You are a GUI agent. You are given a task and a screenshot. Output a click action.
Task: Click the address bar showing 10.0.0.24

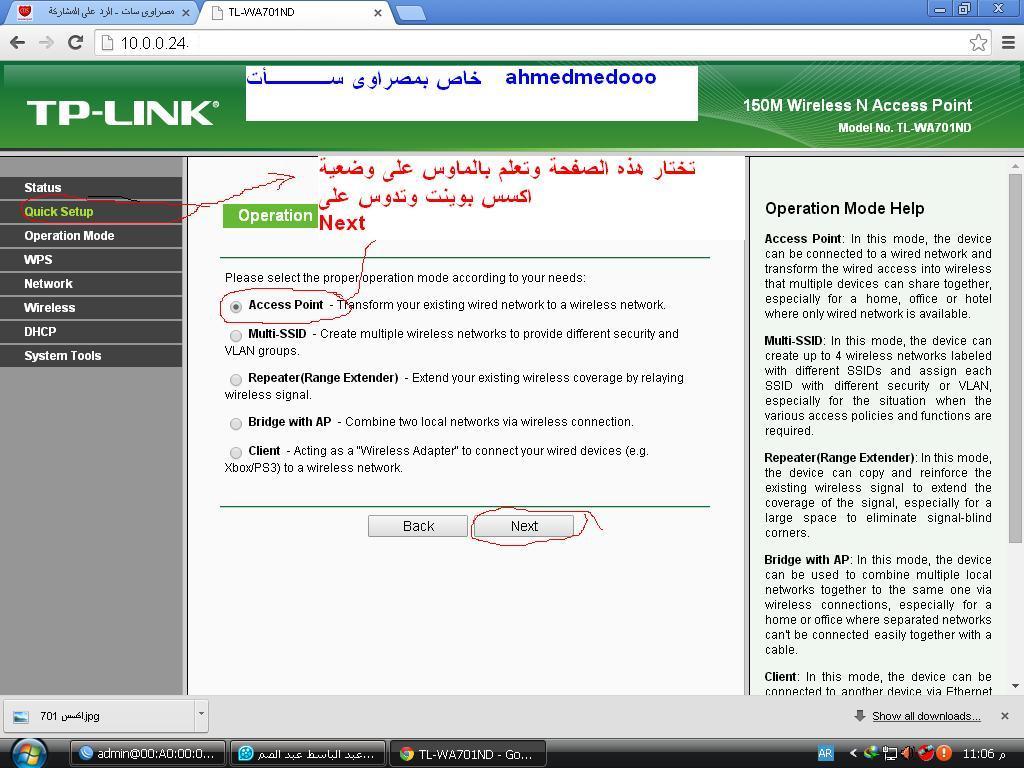[x=543, y=43]
